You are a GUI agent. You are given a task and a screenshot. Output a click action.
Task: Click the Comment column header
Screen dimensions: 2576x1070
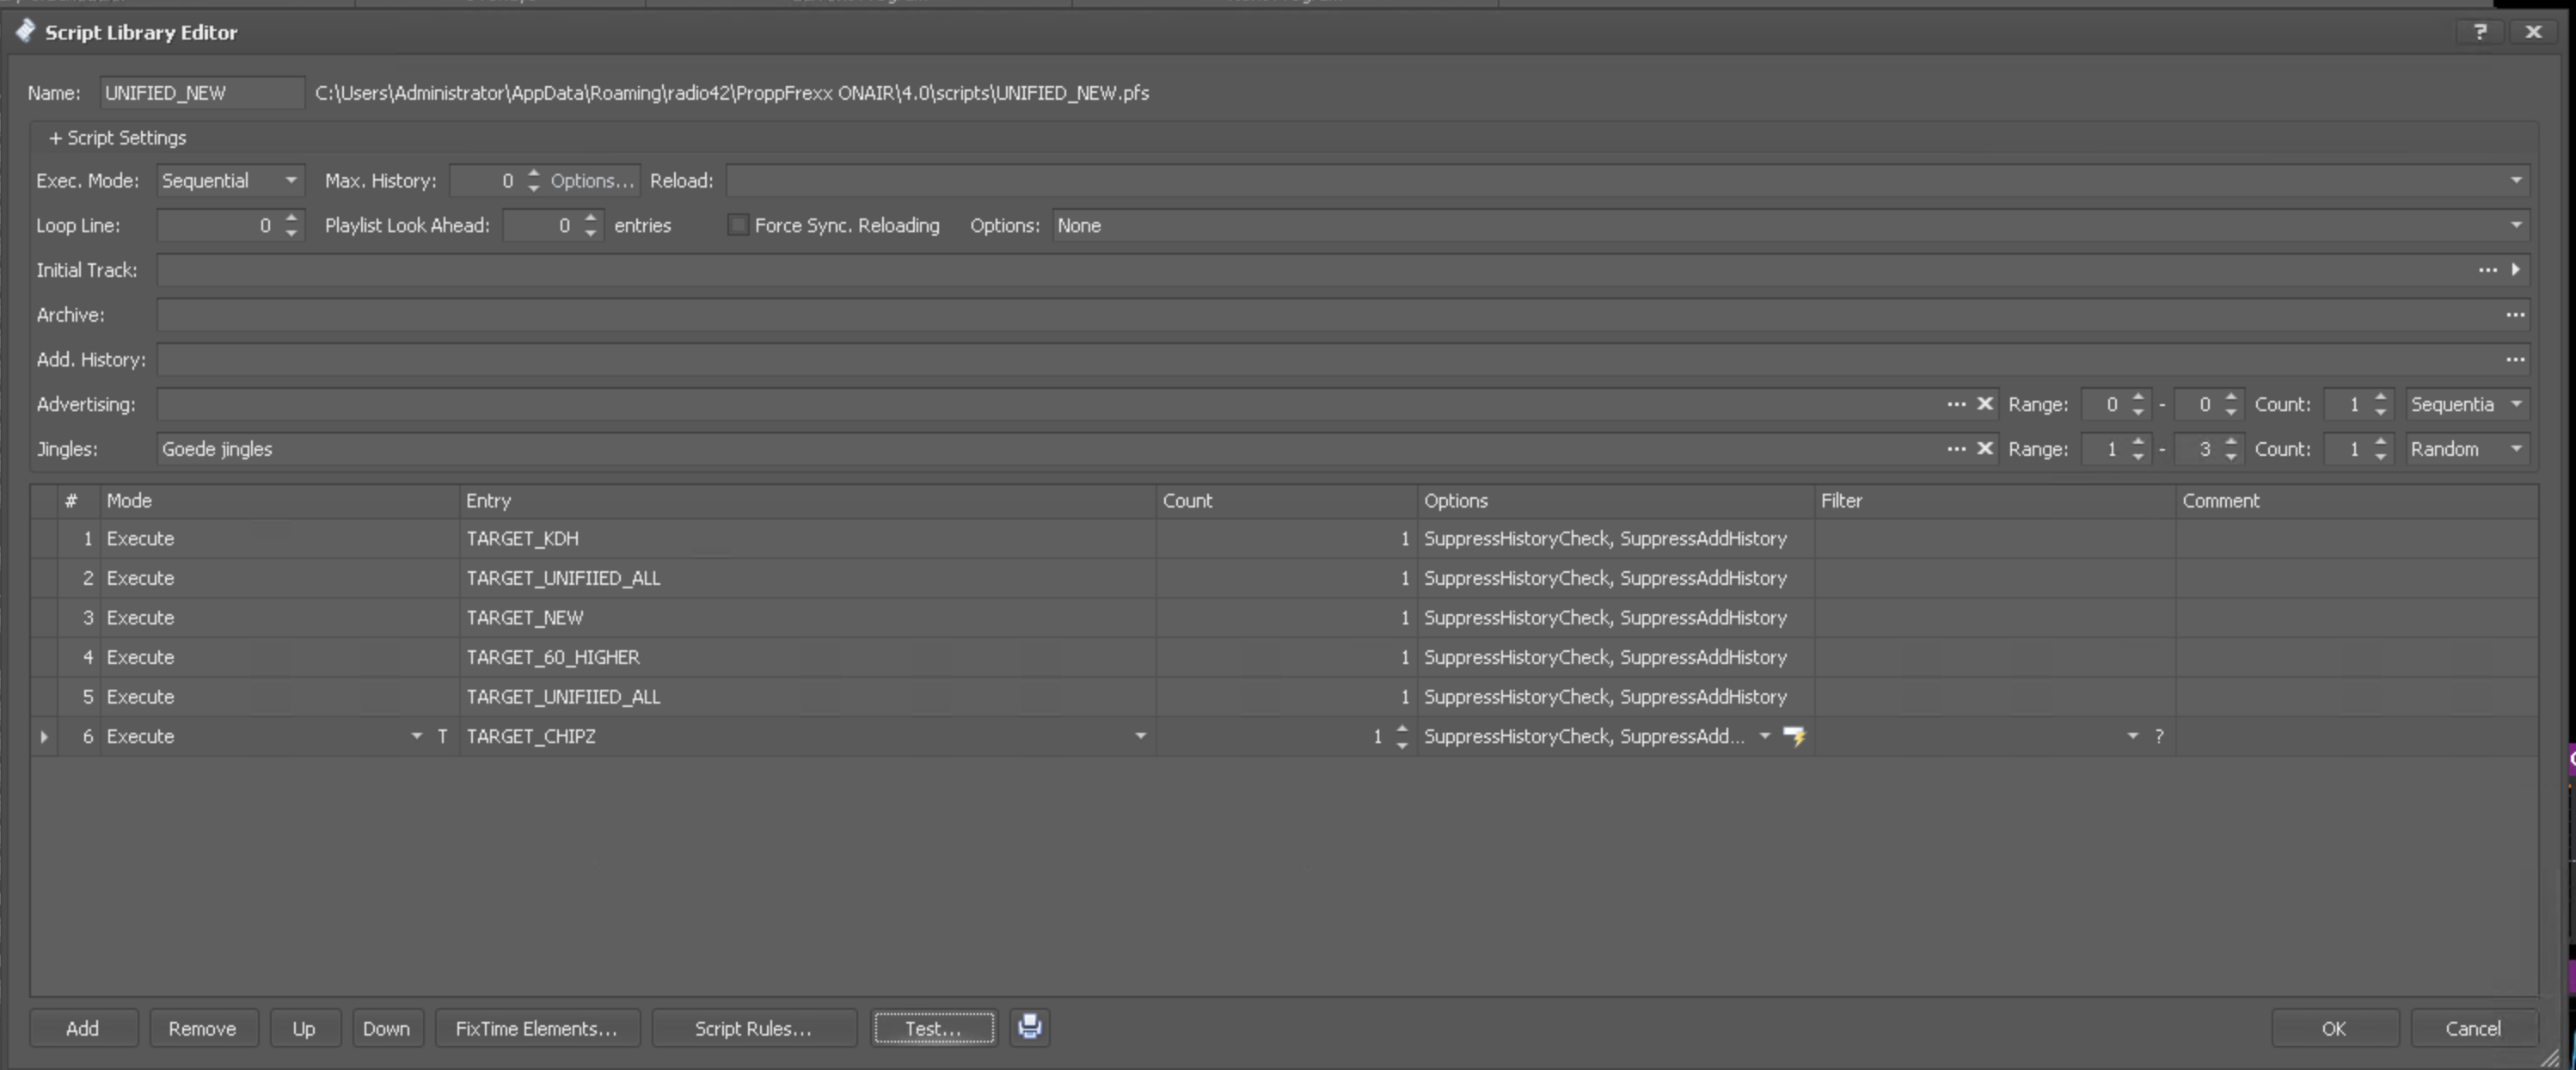[2356, 501]
